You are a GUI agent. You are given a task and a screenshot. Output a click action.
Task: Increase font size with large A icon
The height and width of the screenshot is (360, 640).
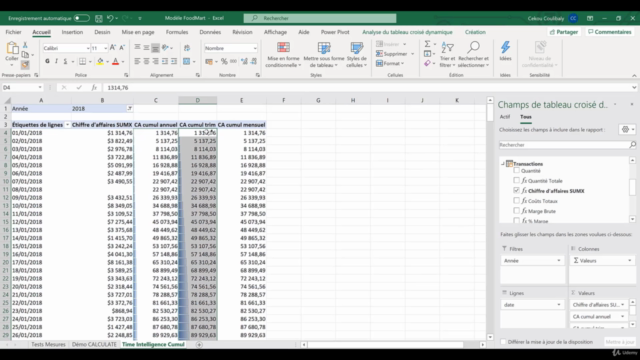click(113, 48)
